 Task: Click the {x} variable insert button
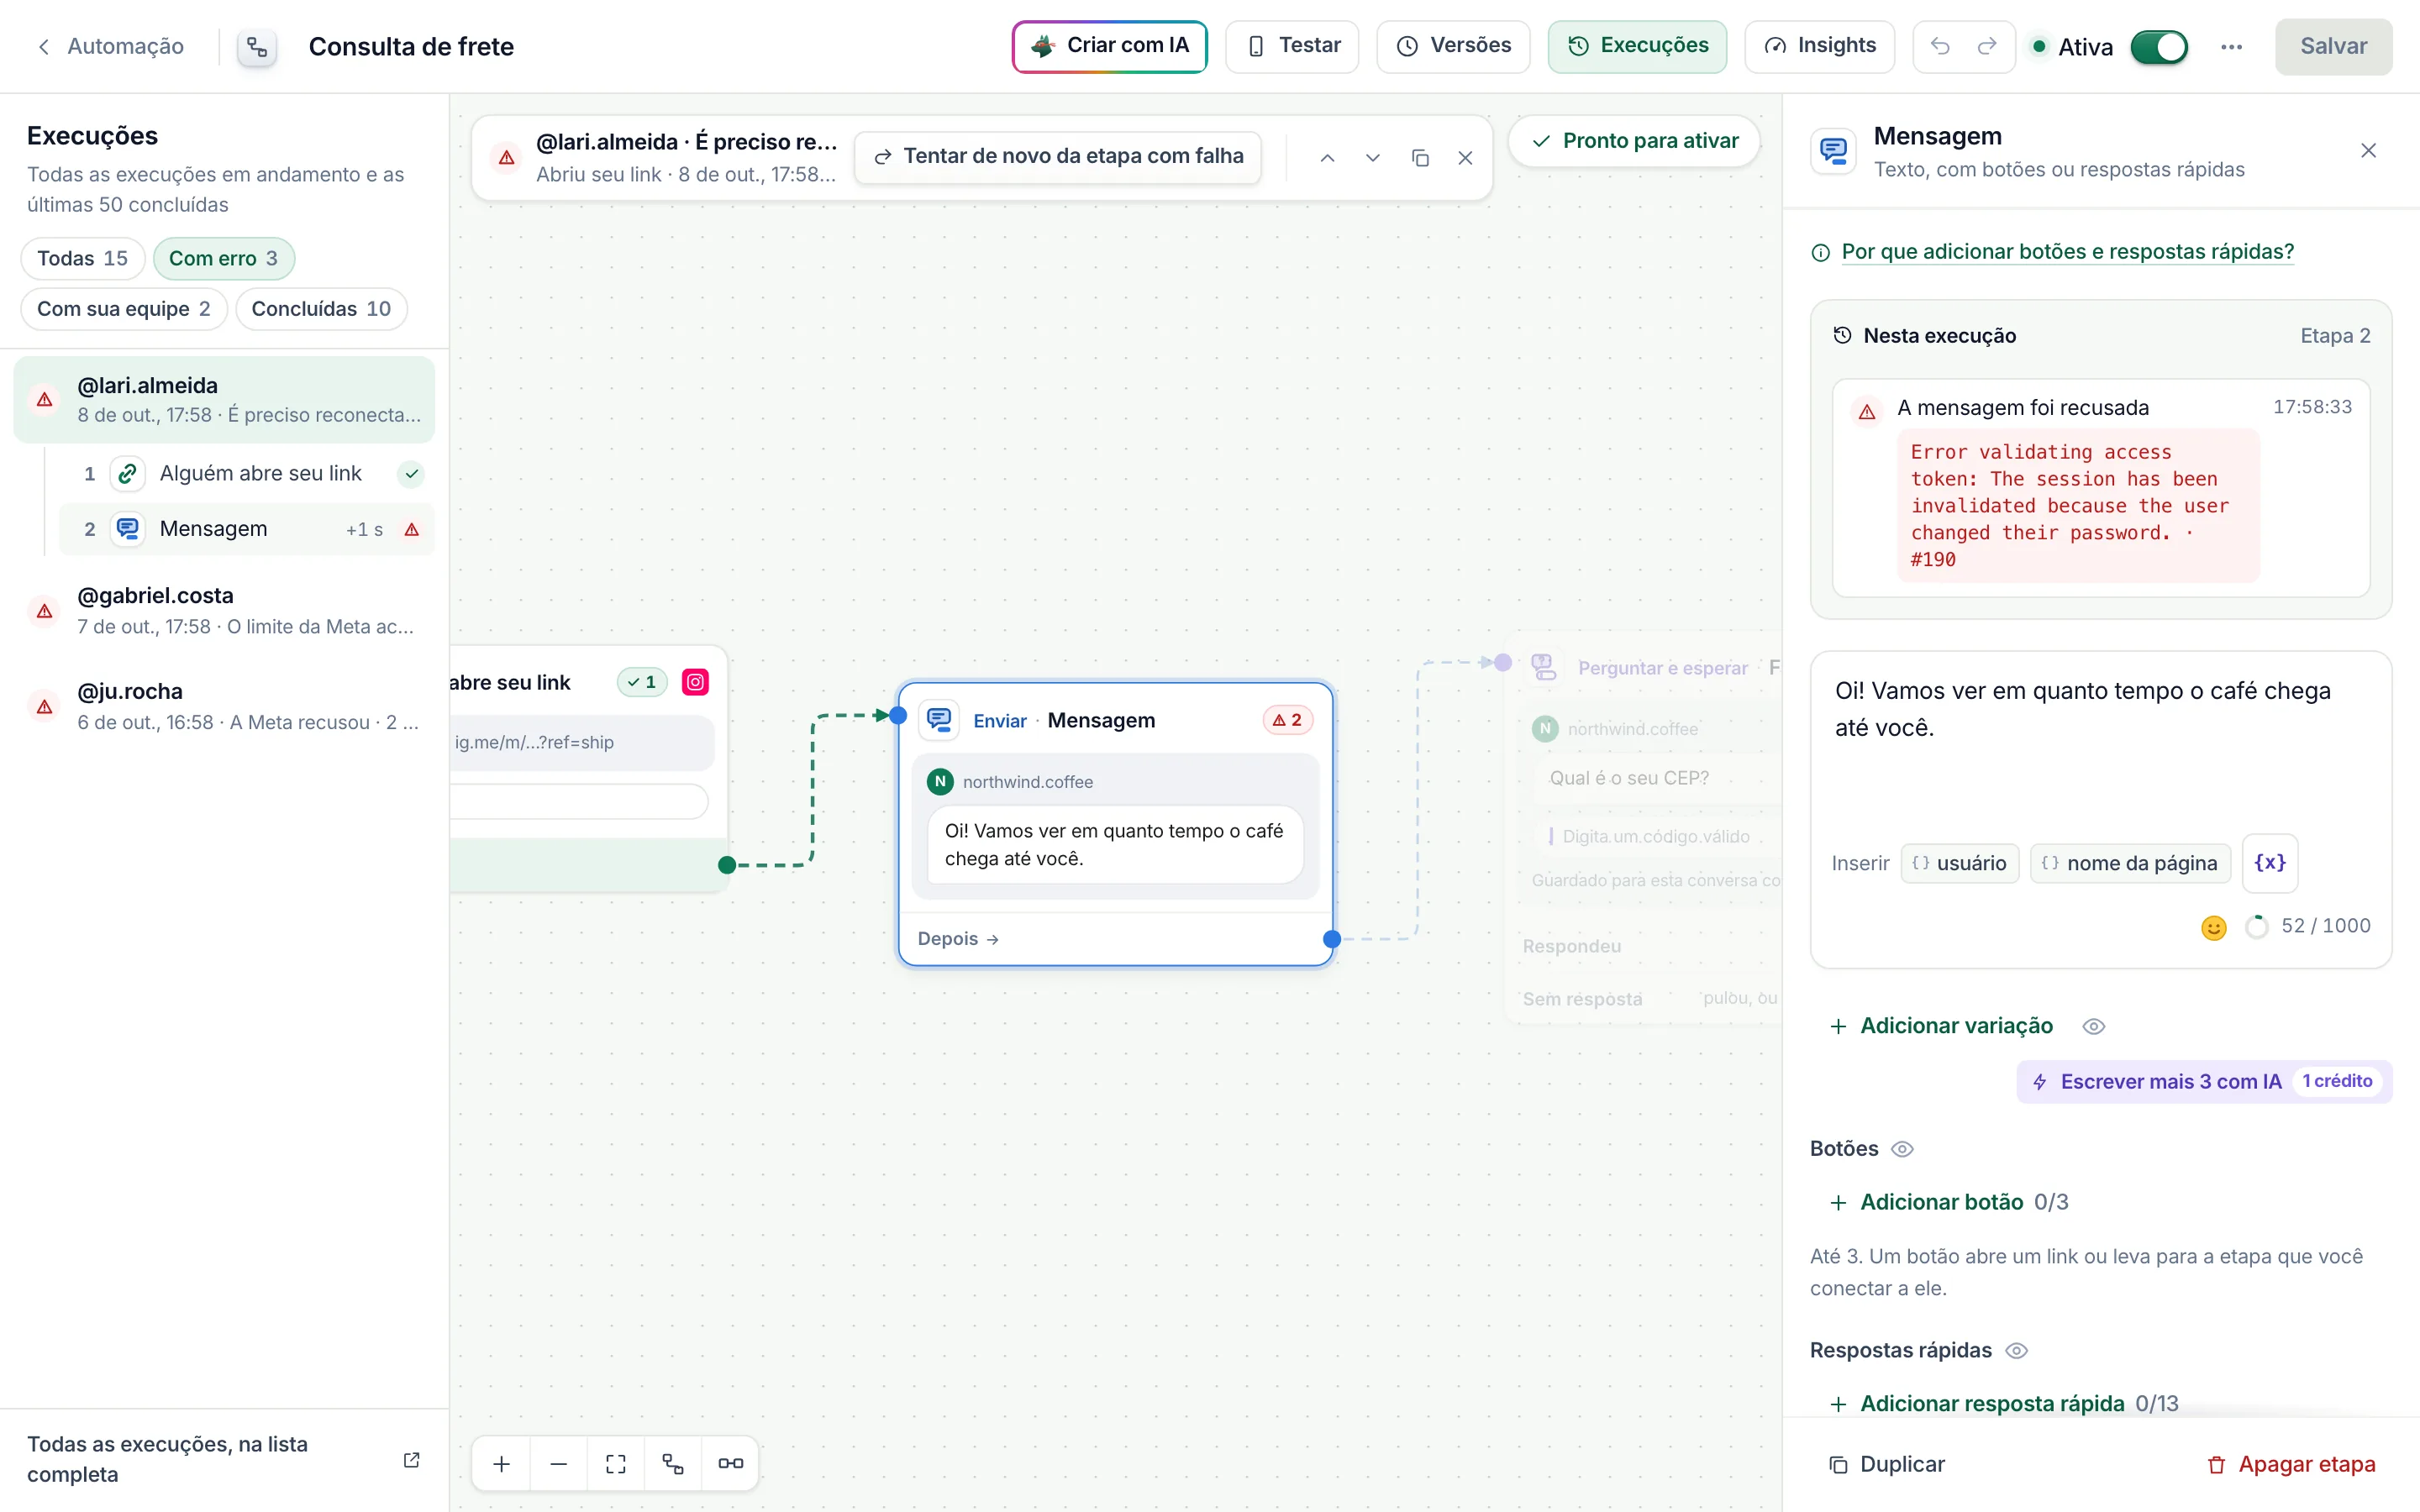tap(2270, 862)
